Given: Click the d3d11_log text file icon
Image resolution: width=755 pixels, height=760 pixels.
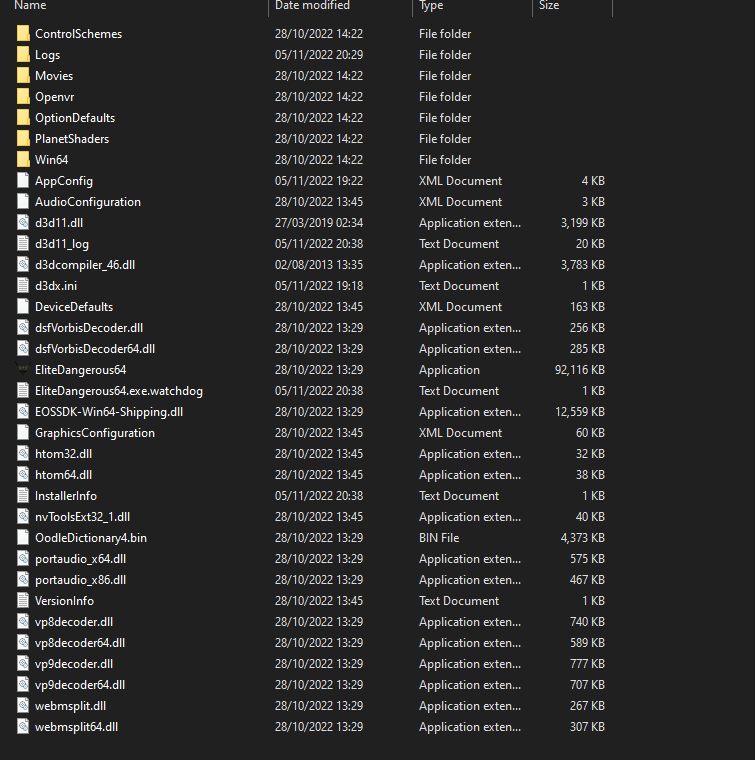Looking at the screenshot, I should pos(23,243).
